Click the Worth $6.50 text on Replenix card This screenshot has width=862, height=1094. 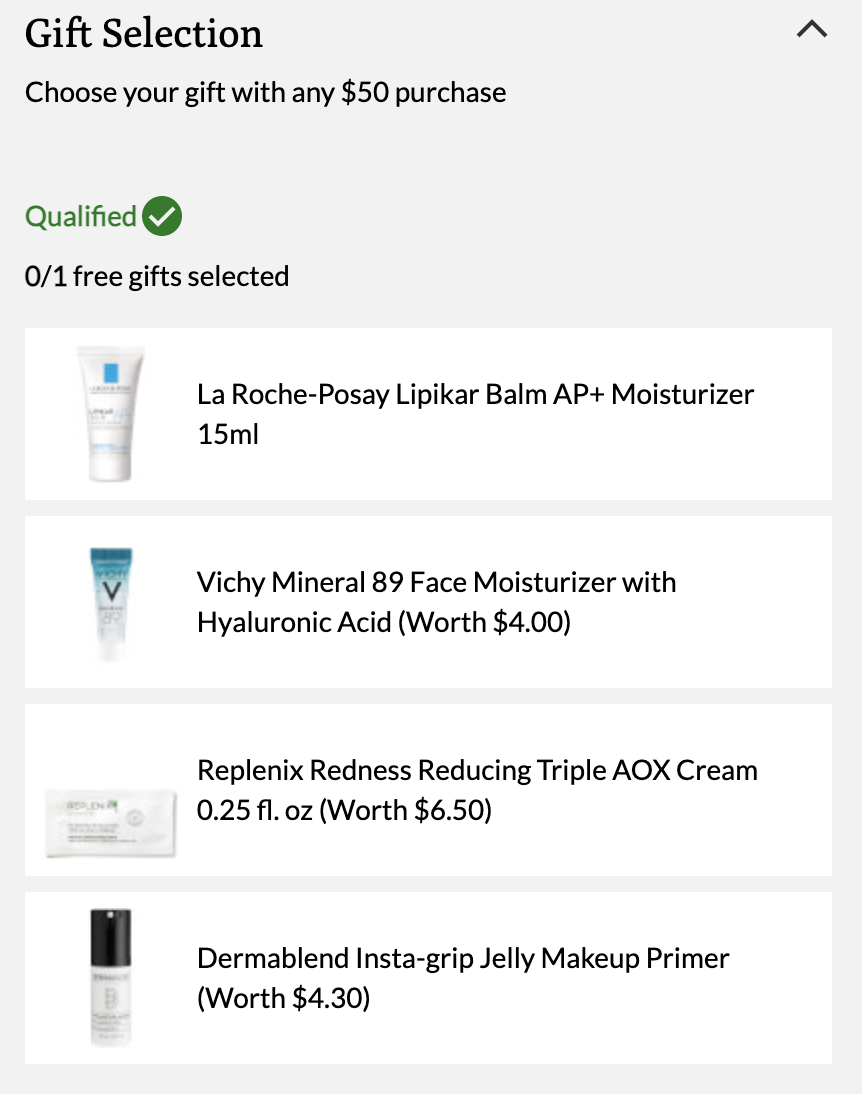(406, 810)
